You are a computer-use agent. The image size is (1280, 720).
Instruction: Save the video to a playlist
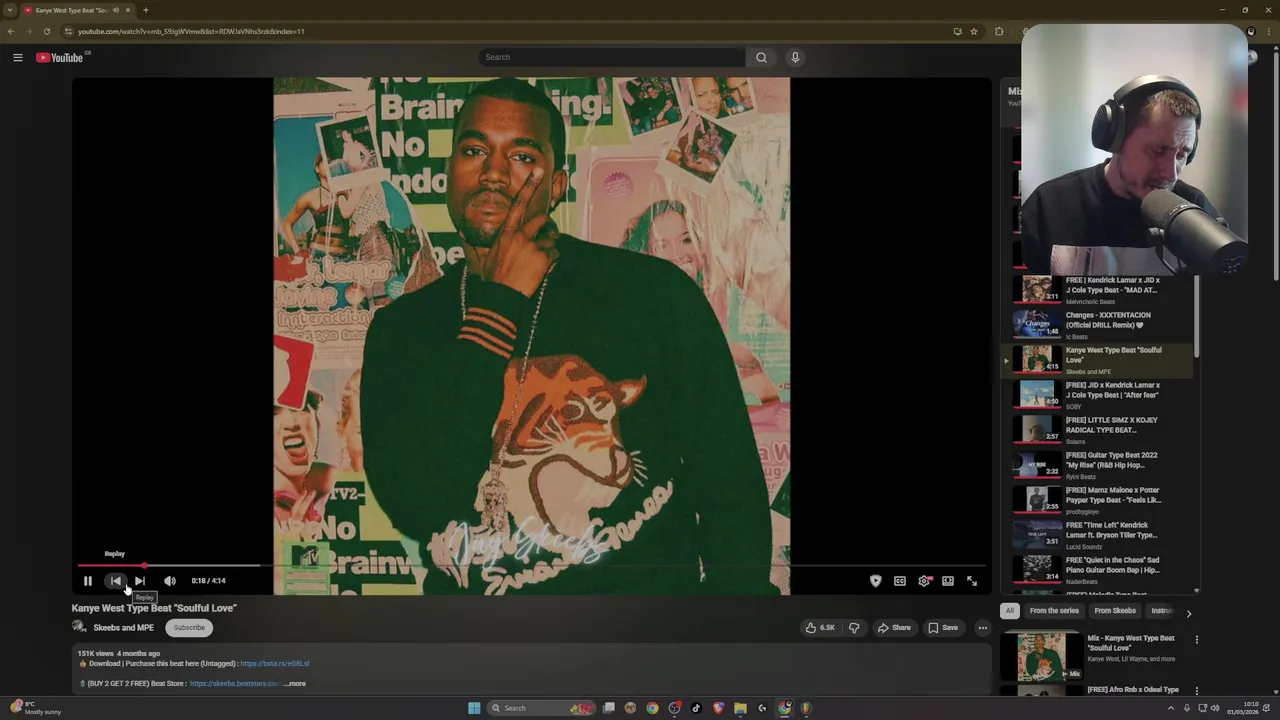(x=943, y=628)
